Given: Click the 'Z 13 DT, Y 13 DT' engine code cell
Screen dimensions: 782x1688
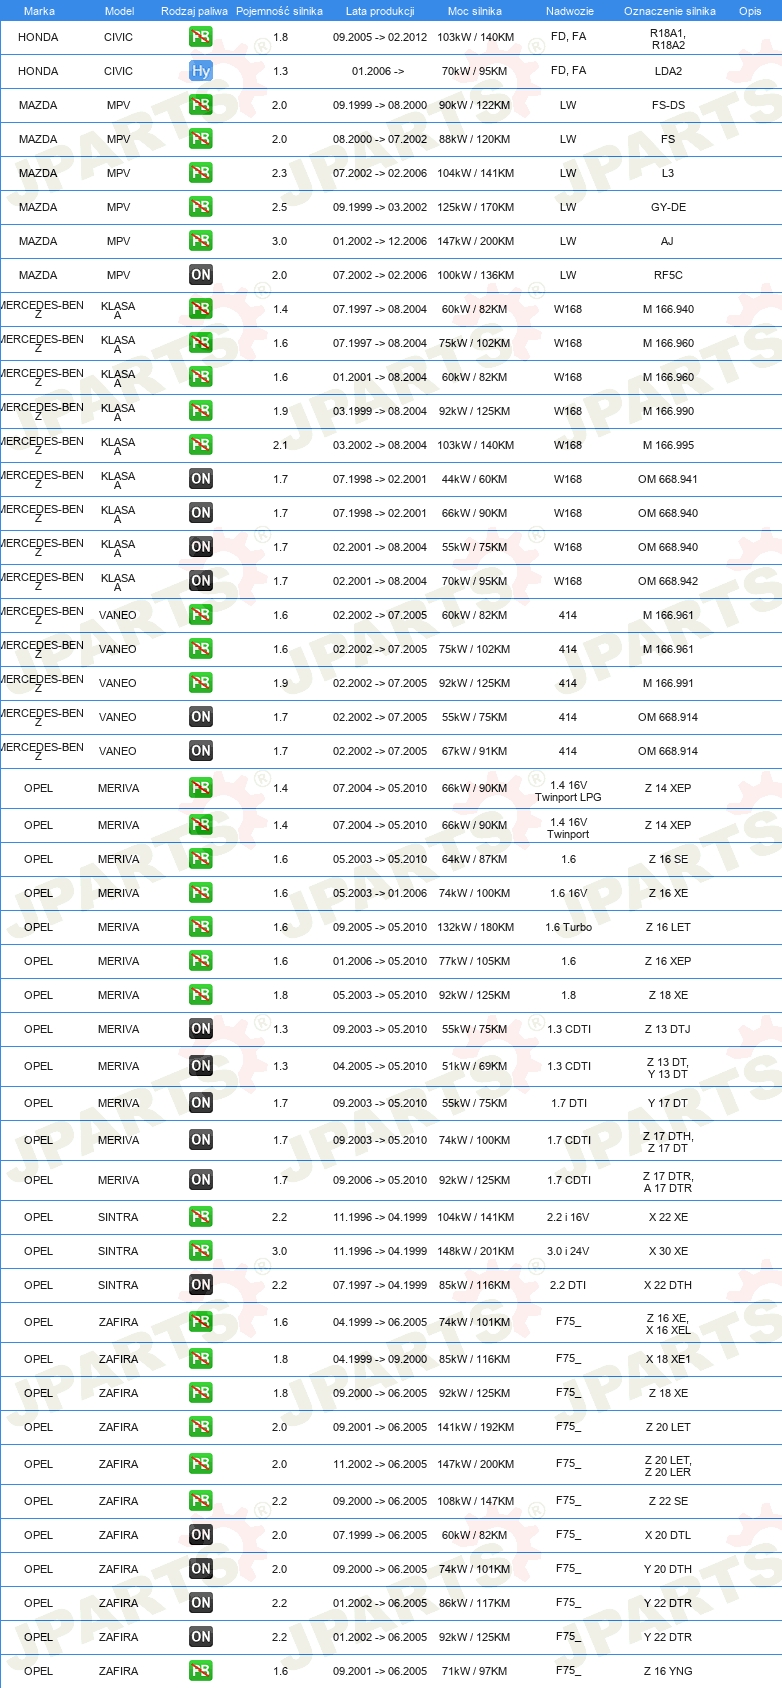Looking at the screenshot, I should [667, 1068].
